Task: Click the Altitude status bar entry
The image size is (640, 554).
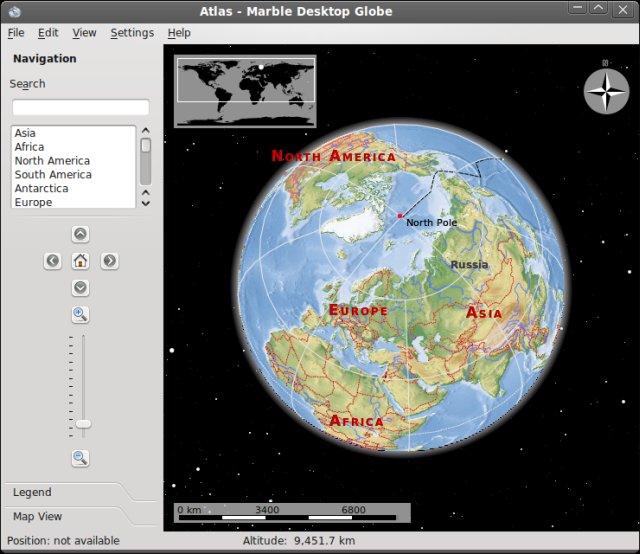Action: click(x=299, y=541)
